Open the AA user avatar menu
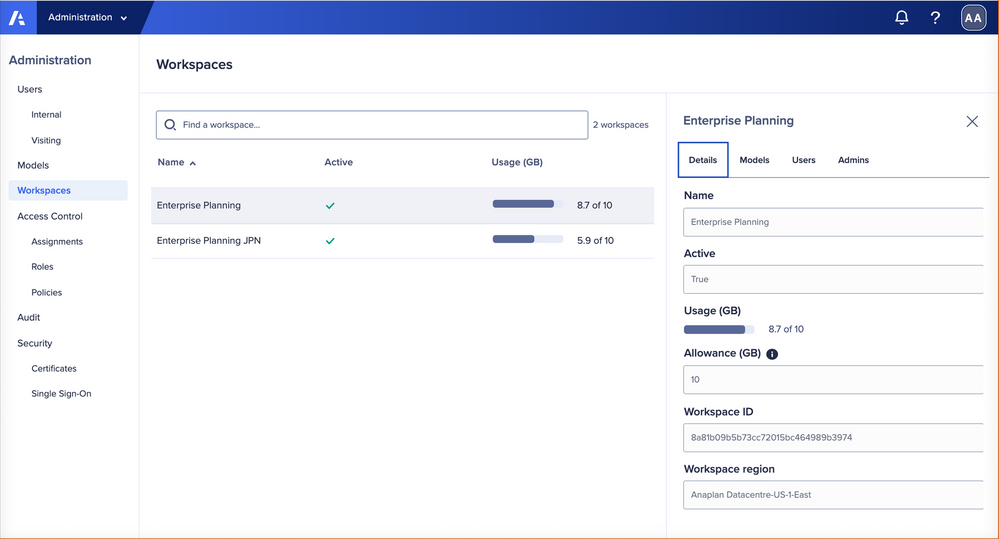The width and height of the screenshot is (999, 539). (x=972, y=18)
